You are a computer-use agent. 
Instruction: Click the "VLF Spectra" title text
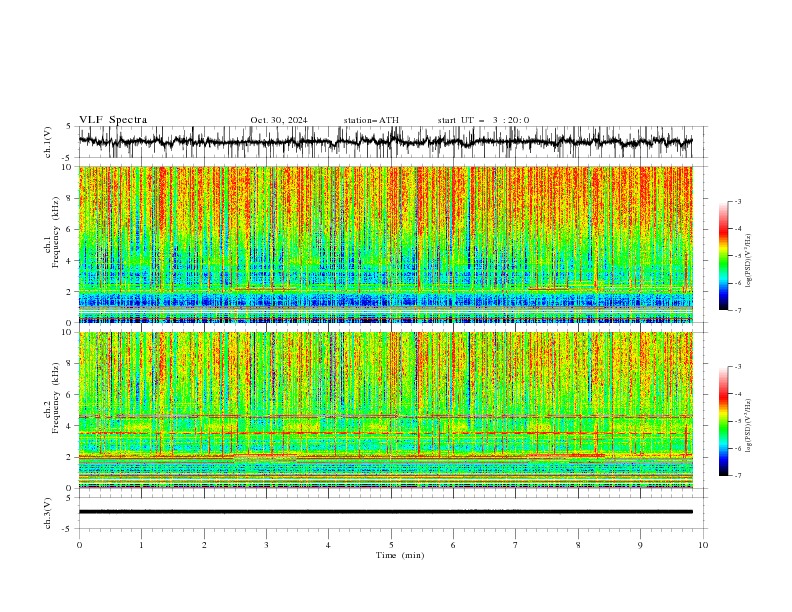(113, 120)
